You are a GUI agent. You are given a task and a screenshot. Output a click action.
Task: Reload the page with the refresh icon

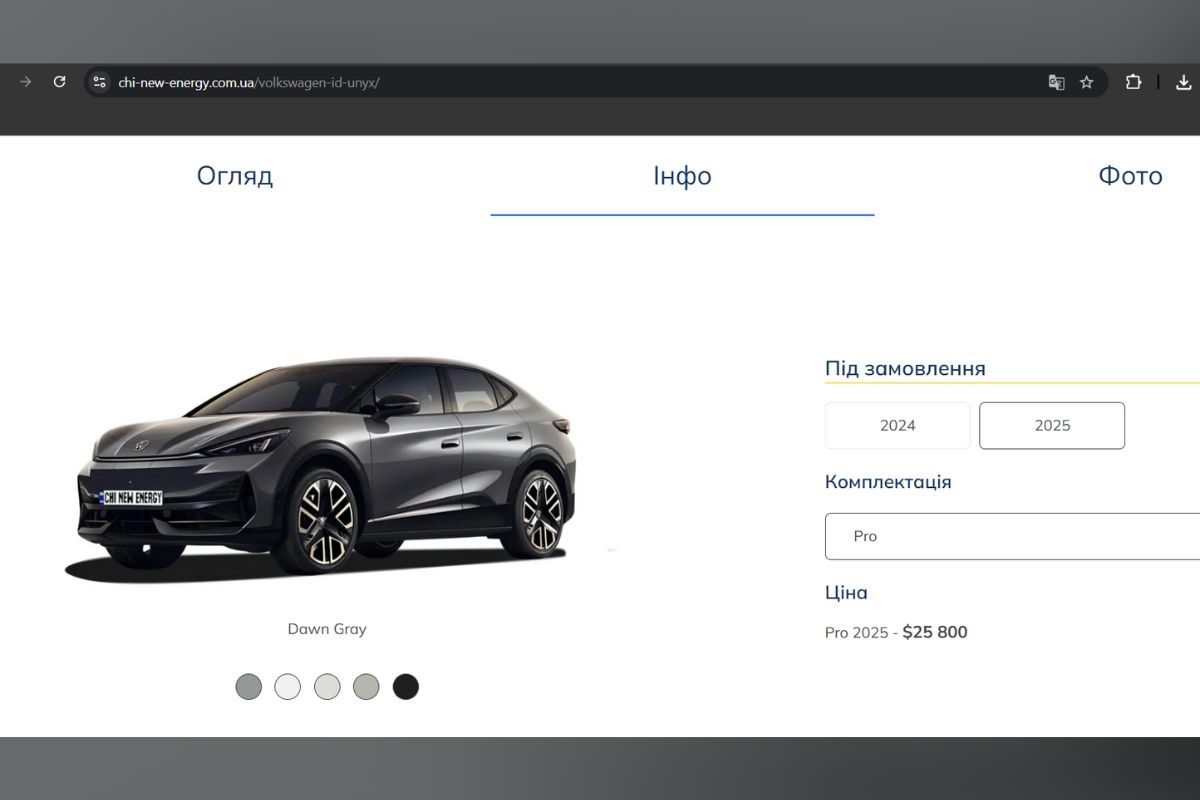[60, 83]
